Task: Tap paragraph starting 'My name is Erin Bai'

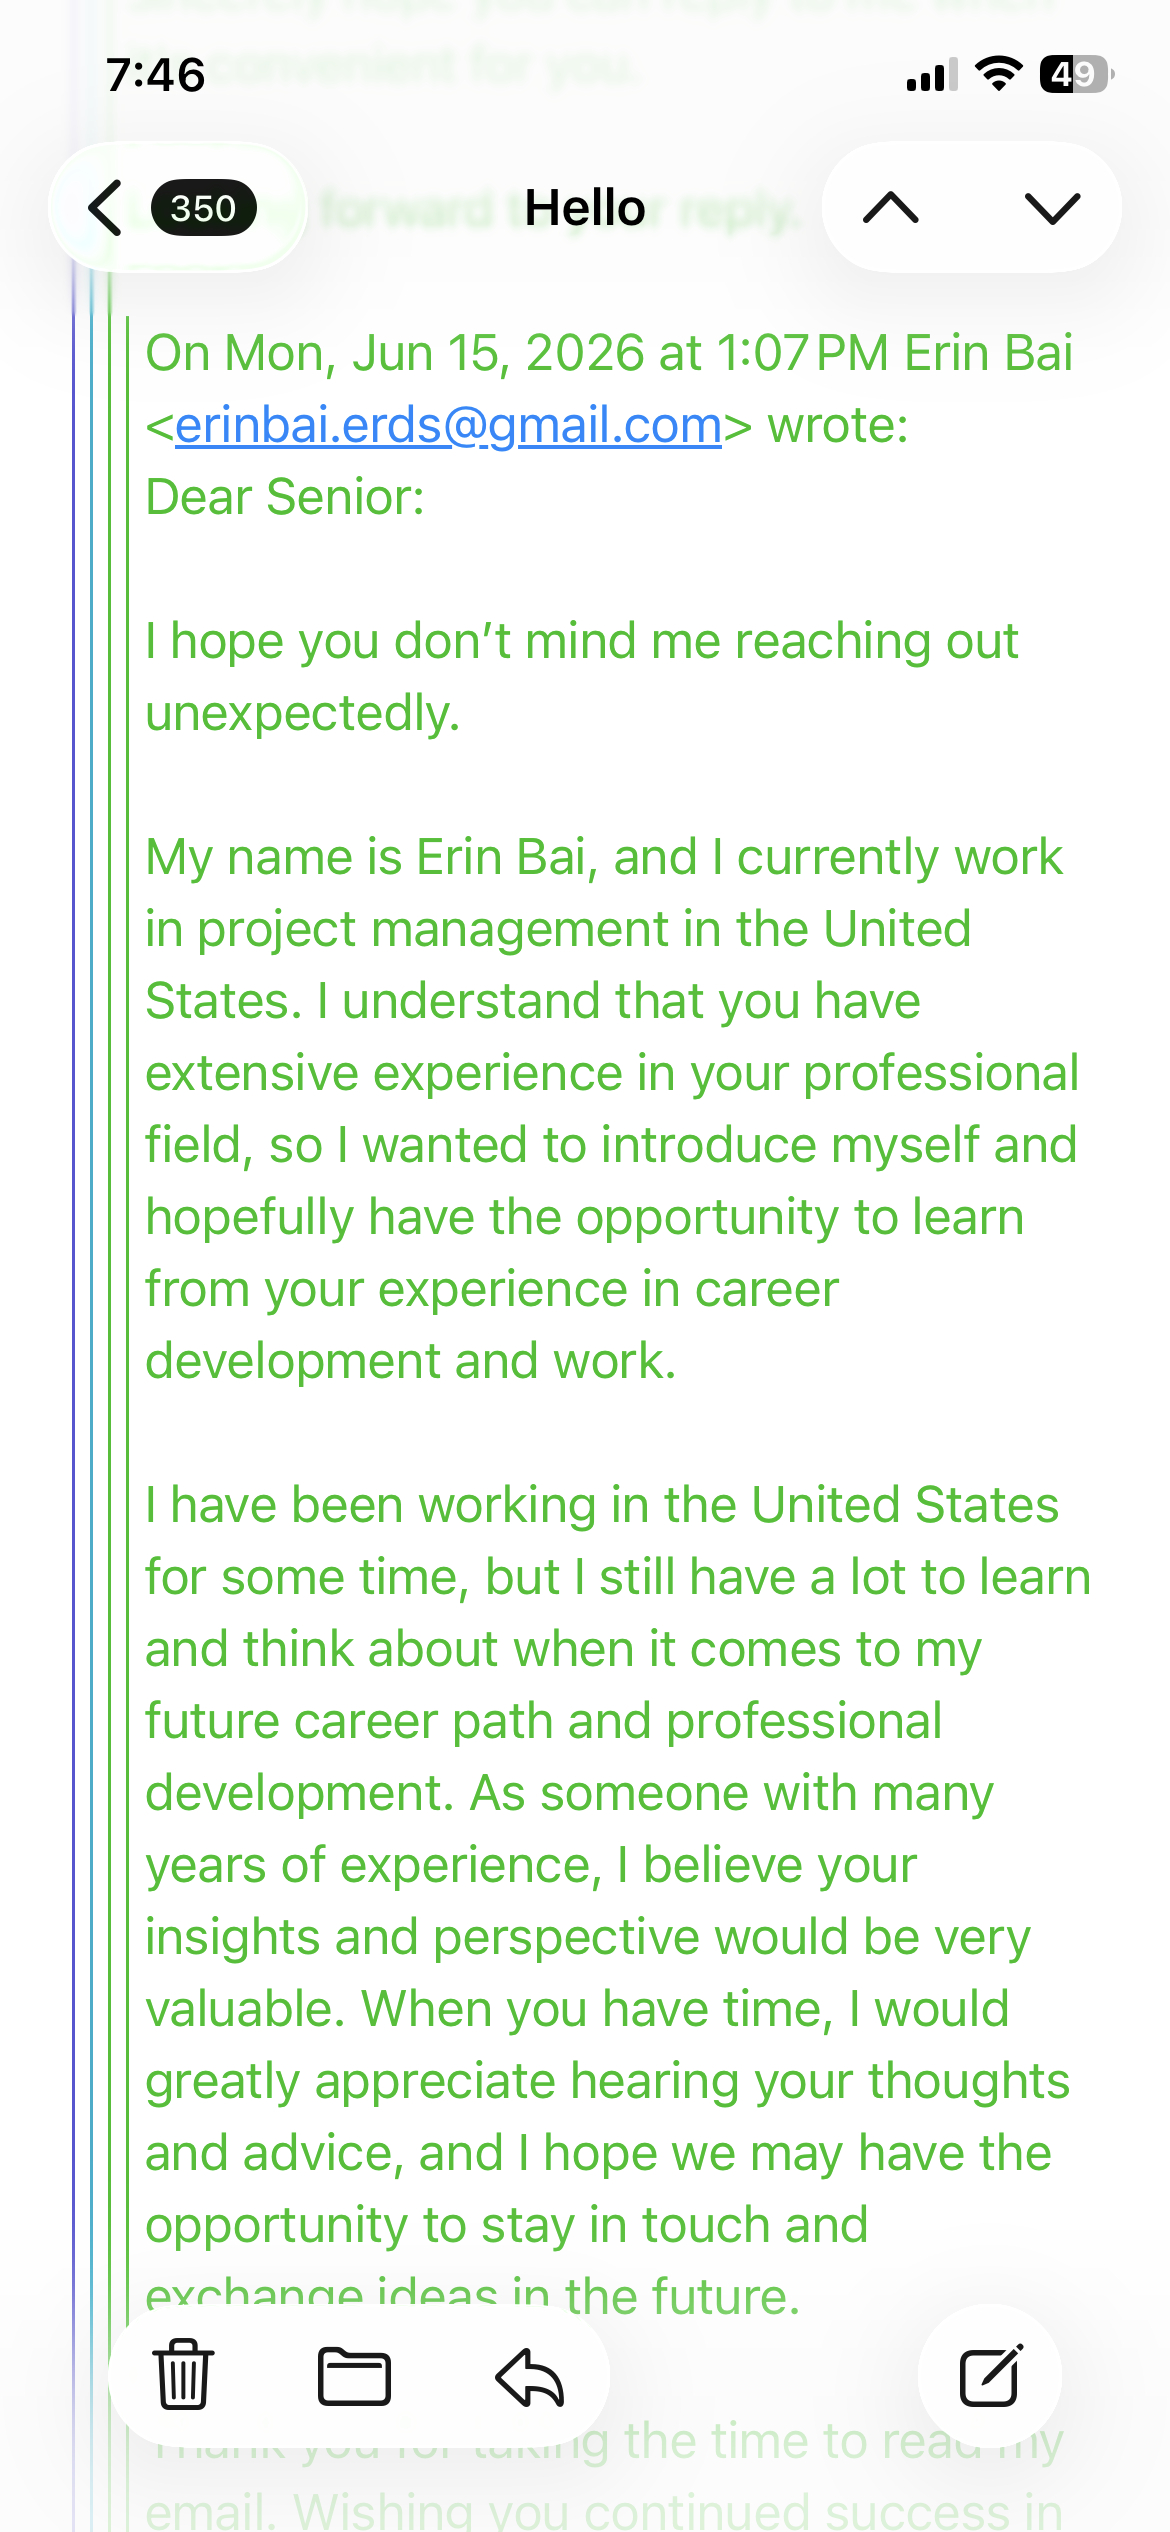Action: pyautogui.click(x=612, y=1109)
